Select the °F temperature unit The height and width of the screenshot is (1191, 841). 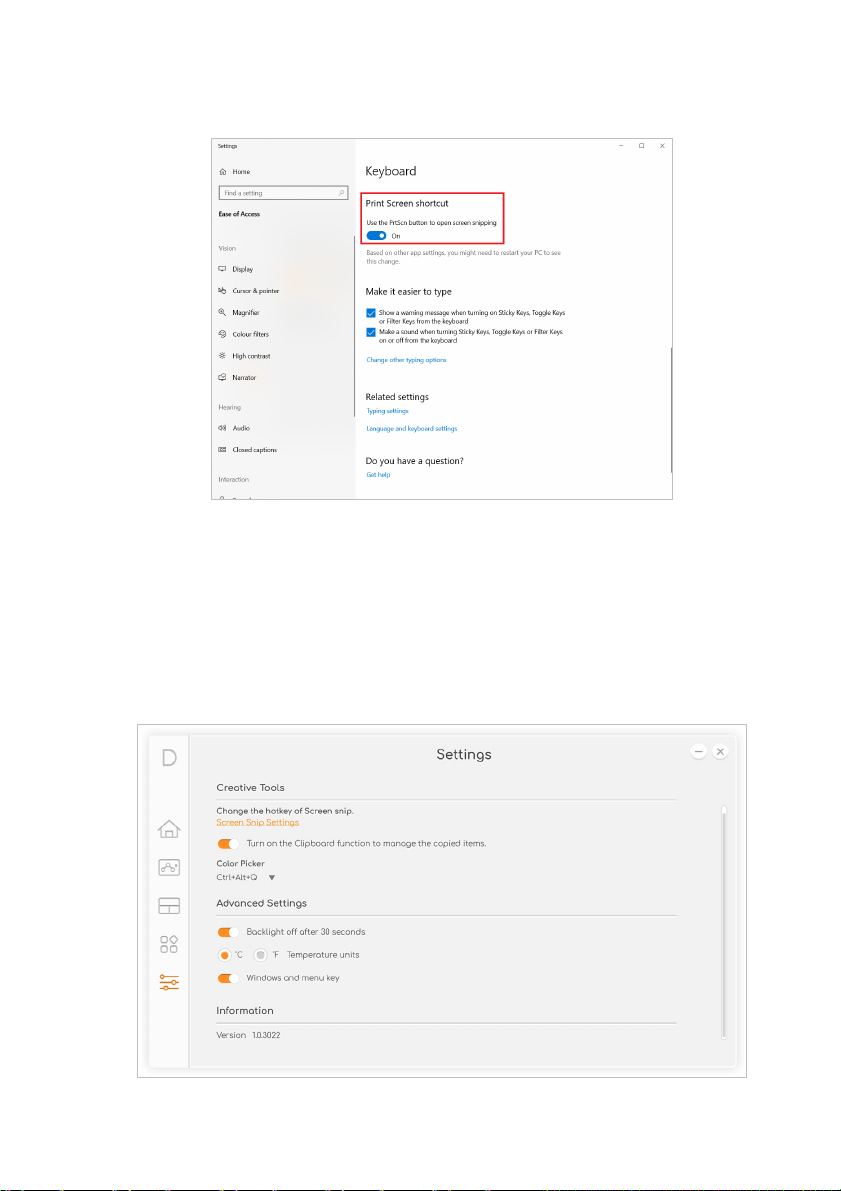(x=261, y=955)
